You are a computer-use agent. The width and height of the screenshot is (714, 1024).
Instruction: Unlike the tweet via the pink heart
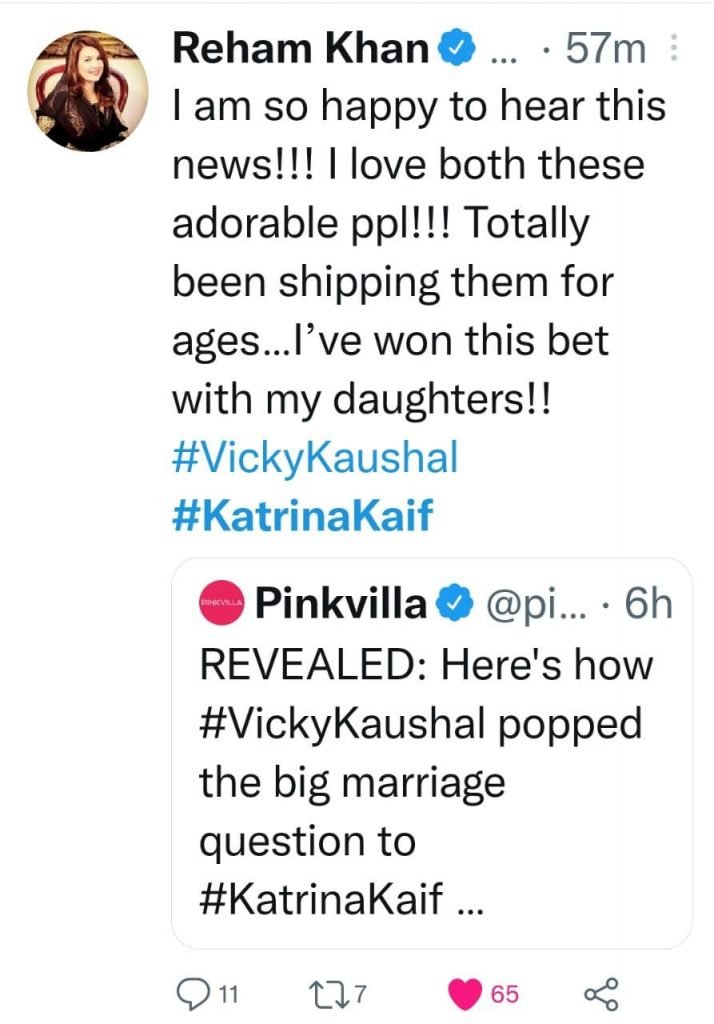pyautogui.click(x=467, y=994)
